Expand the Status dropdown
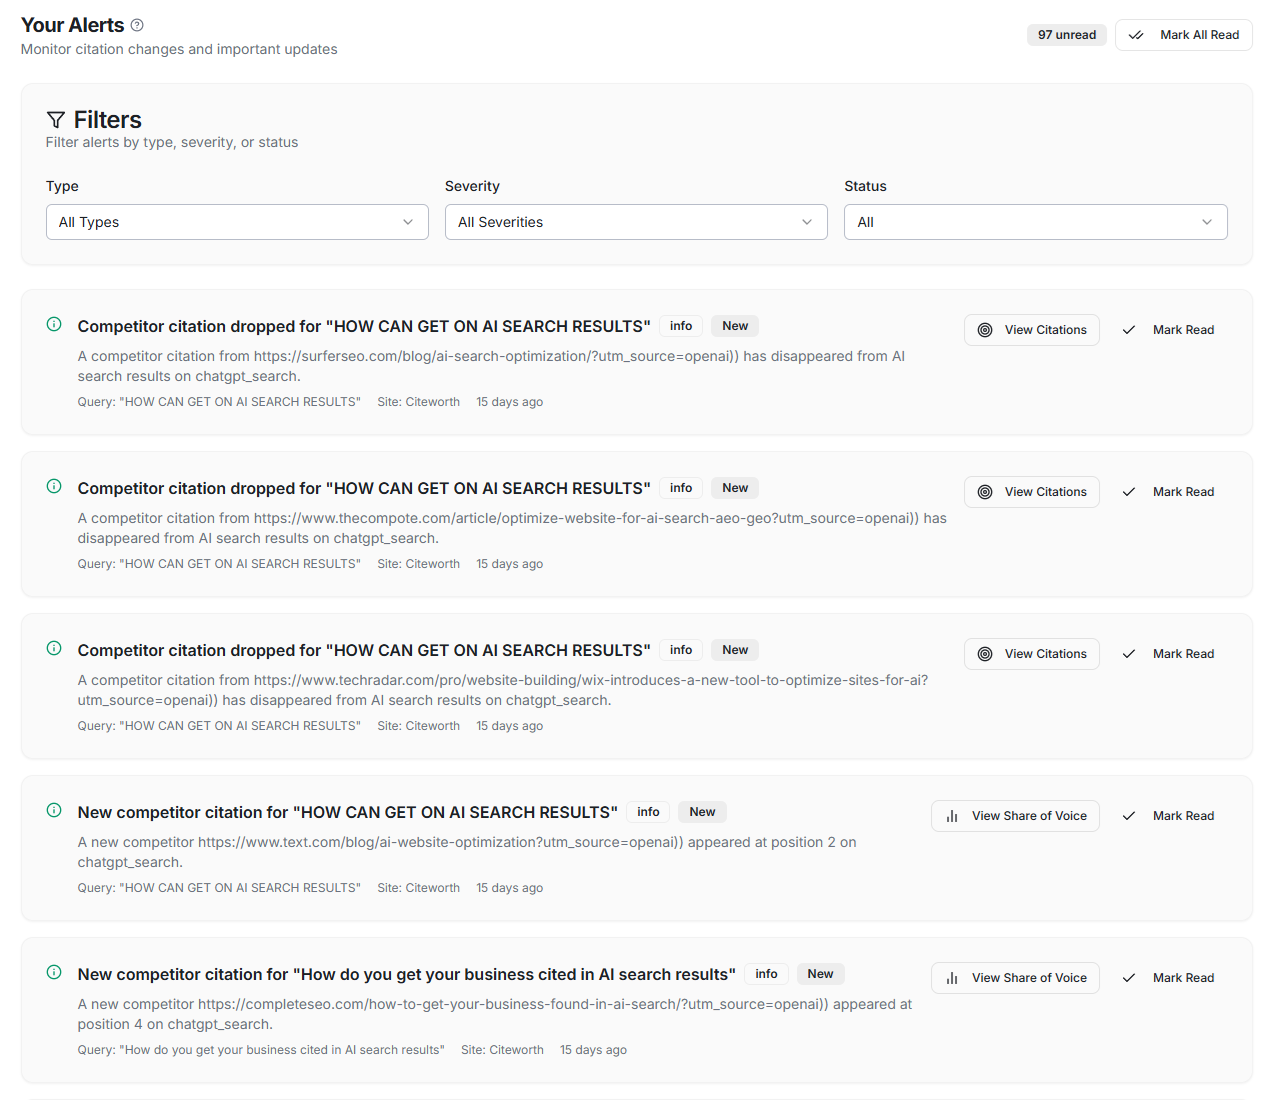The height and width of the screenshot is (1100, 1271). 1035,222
